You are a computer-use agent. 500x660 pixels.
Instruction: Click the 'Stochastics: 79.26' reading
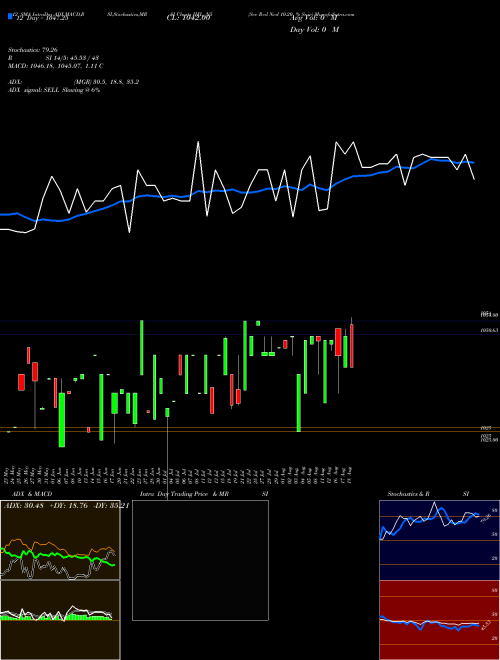(32, 50)
